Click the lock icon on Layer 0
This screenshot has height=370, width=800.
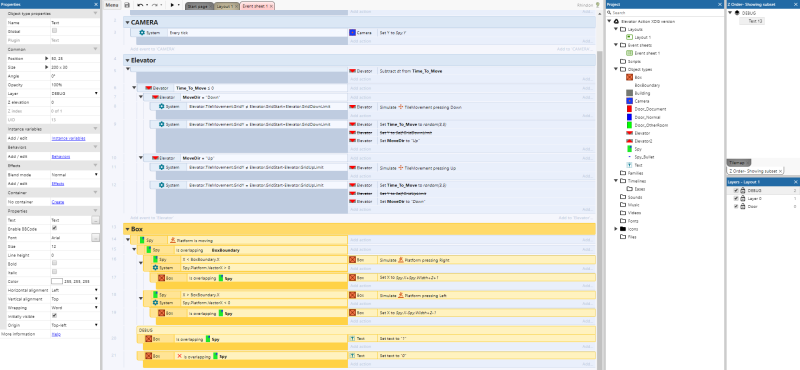743,199
